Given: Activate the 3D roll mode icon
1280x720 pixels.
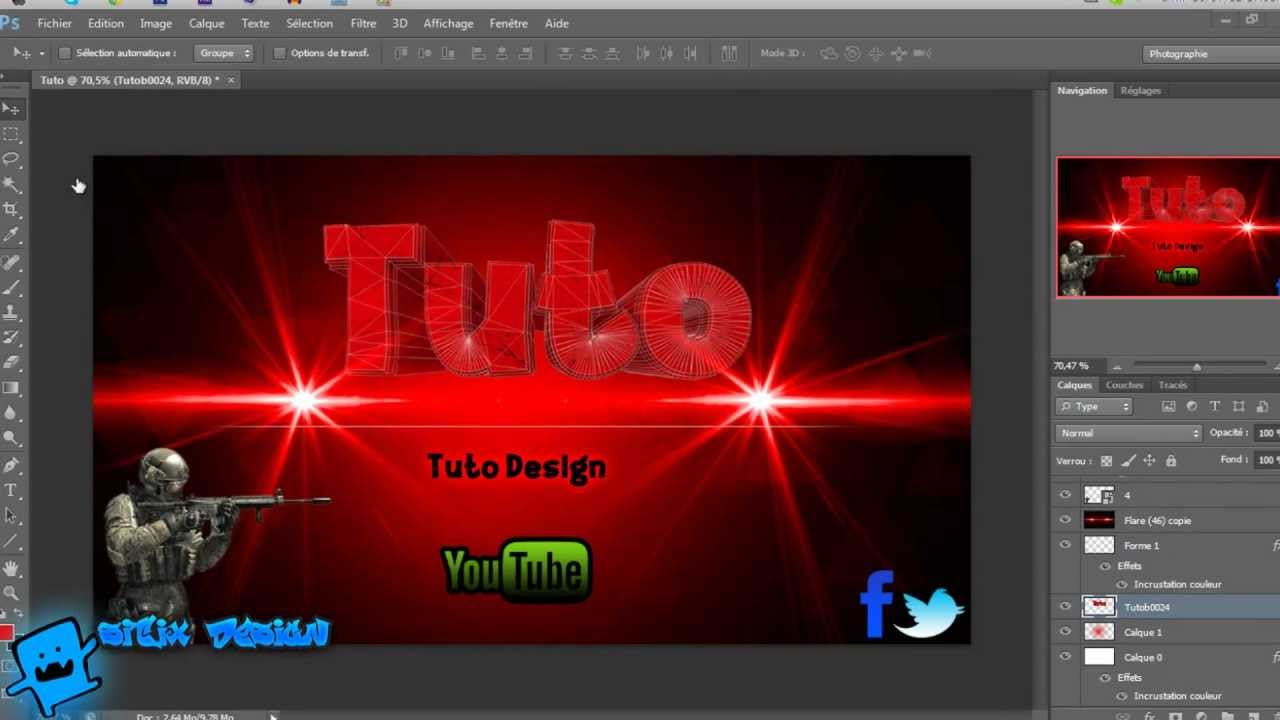Looking at the screenshot, I should [852, 53].
